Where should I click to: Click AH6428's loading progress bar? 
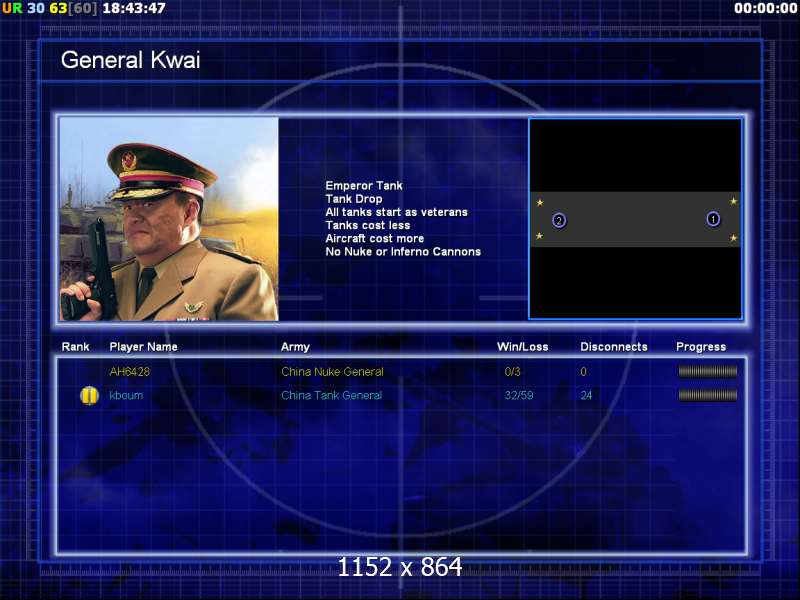(708, 371)
